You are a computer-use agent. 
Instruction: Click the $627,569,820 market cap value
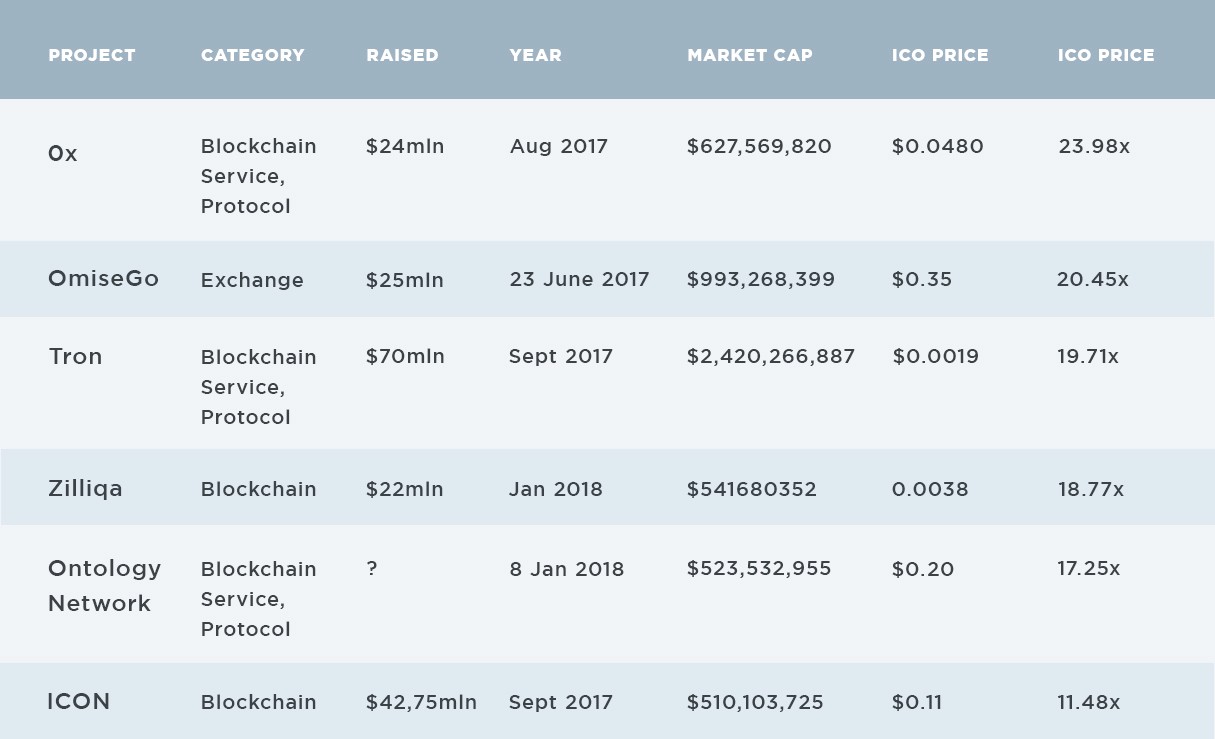point(759,147)
